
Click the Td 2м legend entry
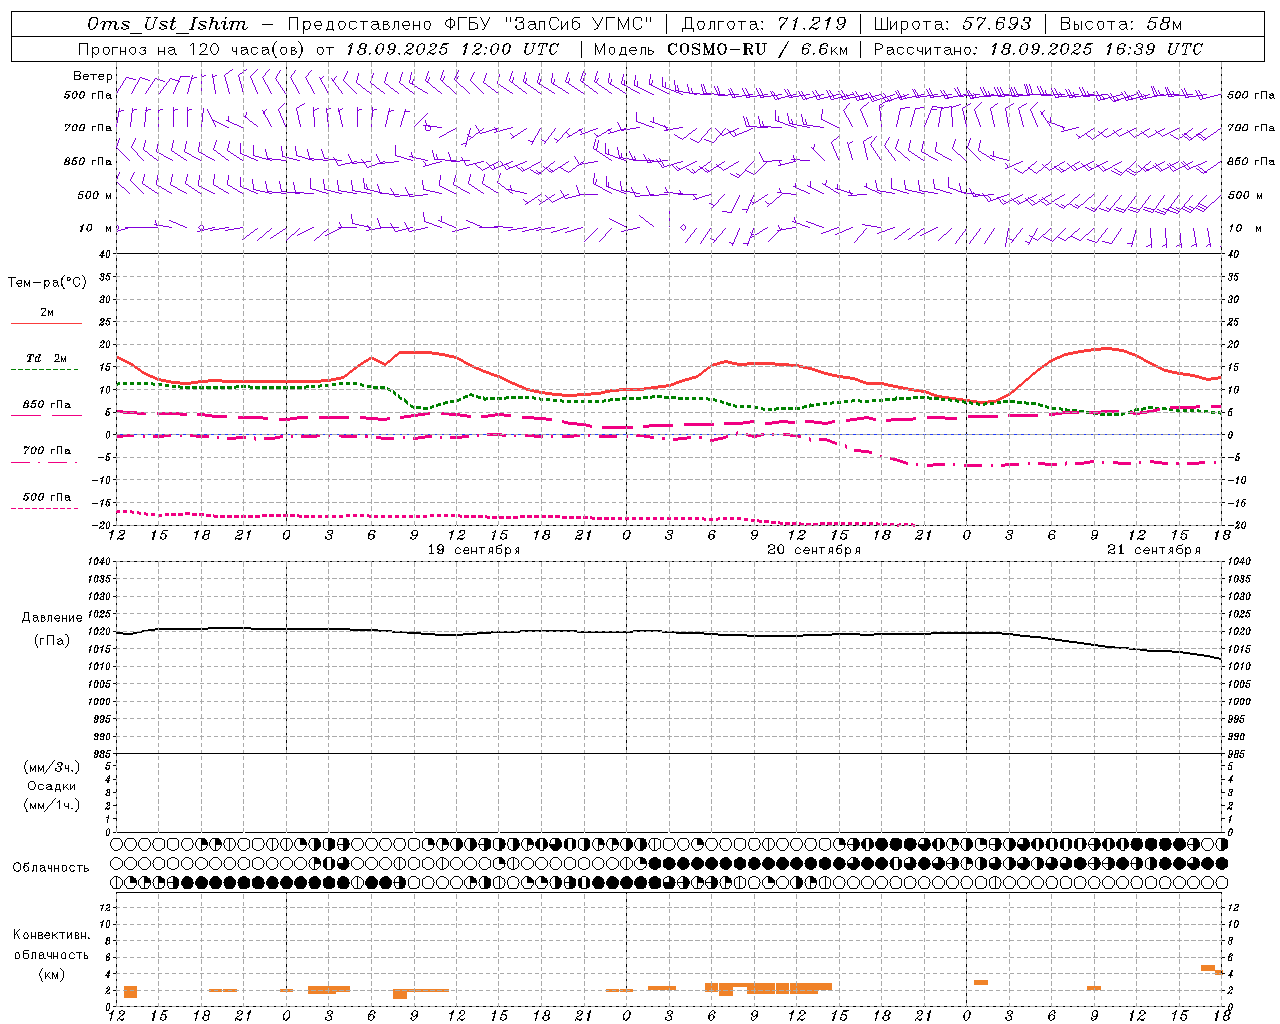pyautogui.click(x=47, y=358)
